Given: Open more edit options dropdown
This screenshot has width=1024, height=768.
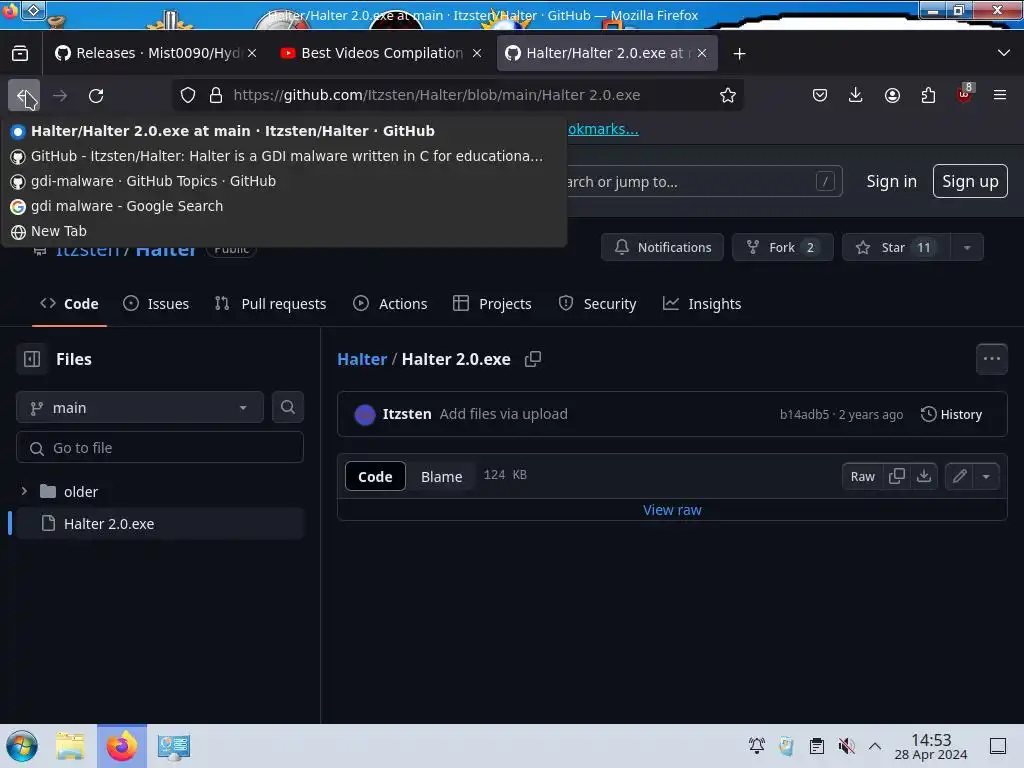Looking at the screenshot, I should pos(987,477).
